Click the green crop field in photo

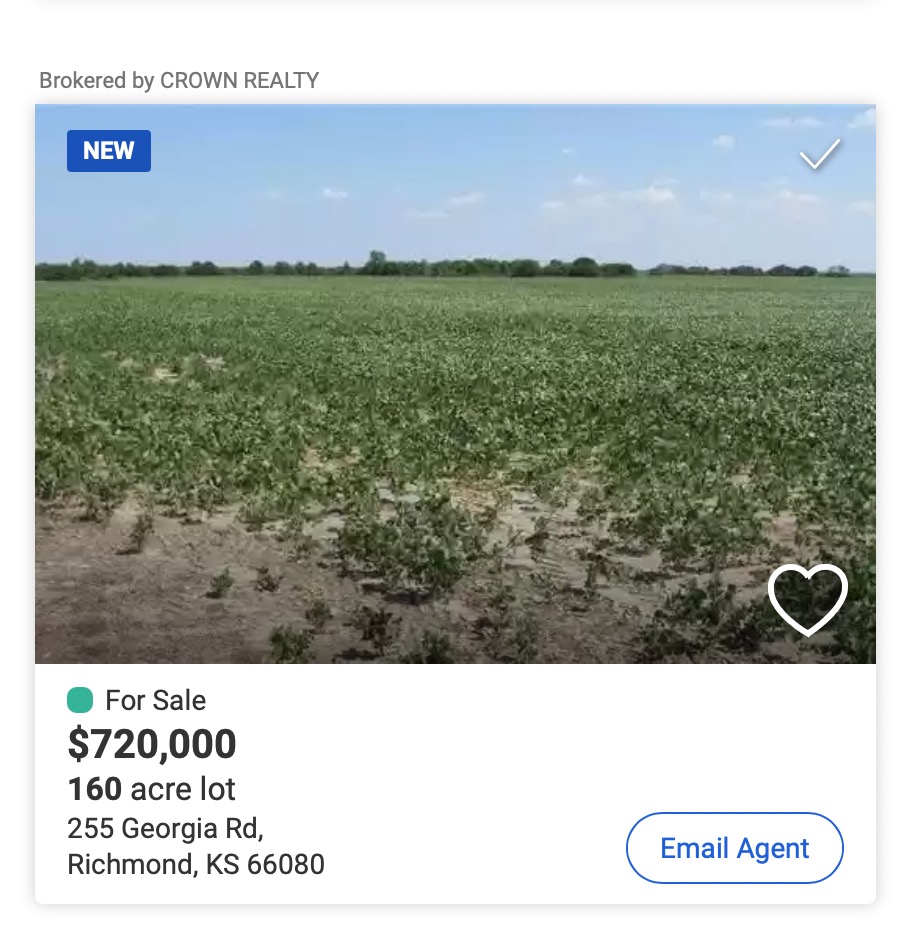pyautogui.click(x=500, y=380)
